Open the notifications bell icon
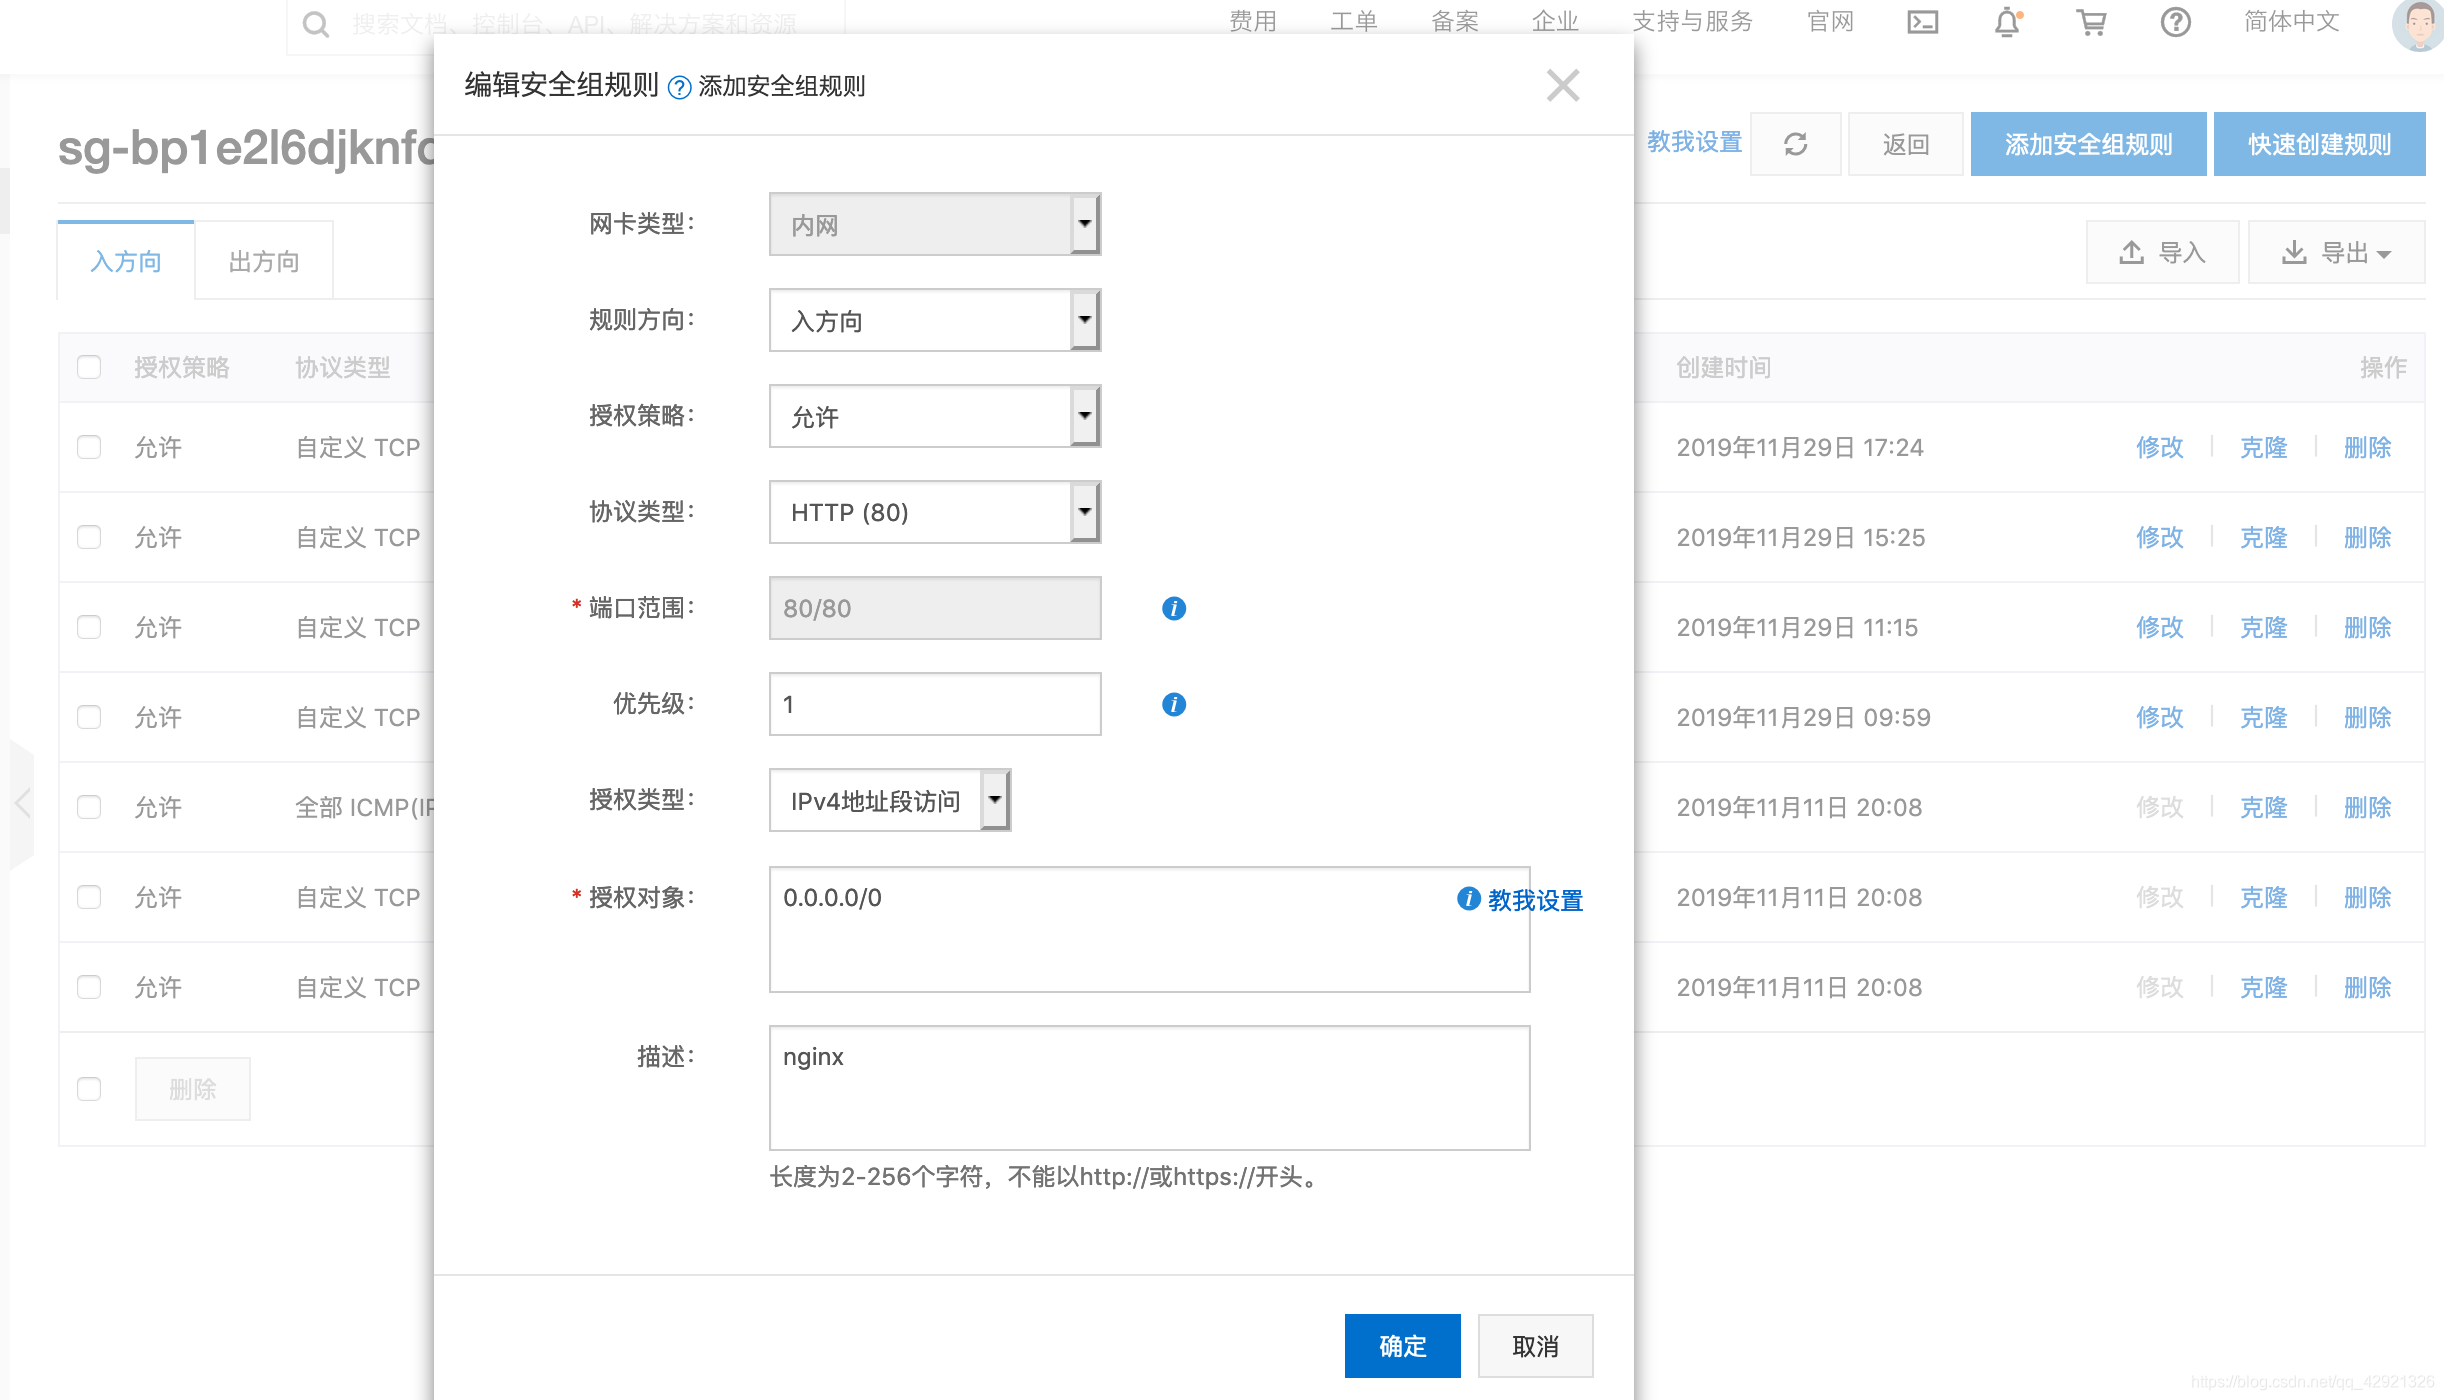Image resolution: width=2444 pixels, height=1400 pixels. click(x=2007, y=22)
